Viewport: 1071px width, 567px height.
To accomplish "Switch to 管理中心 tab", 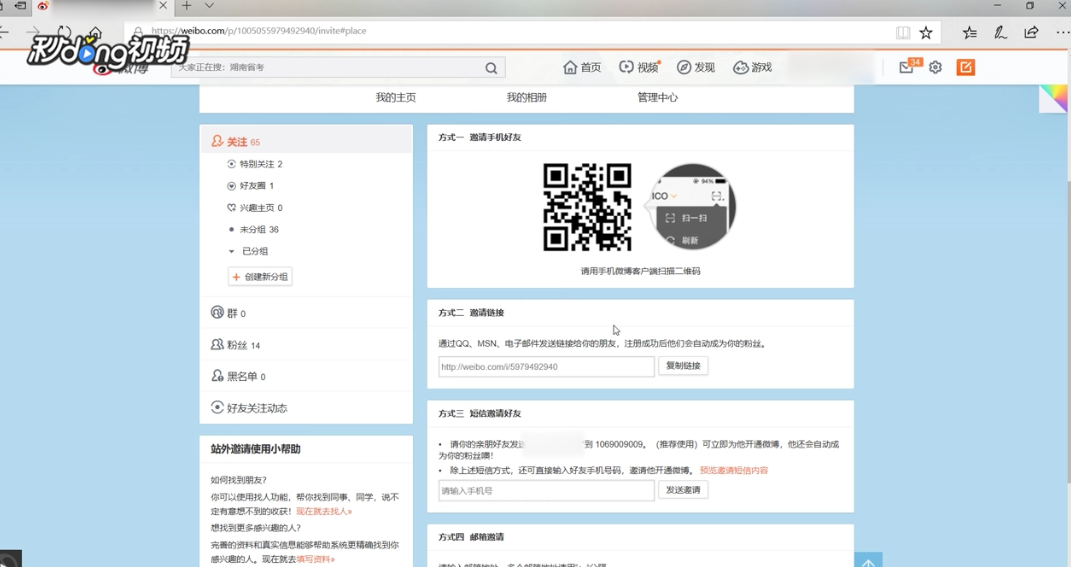I will coord(658,97).
